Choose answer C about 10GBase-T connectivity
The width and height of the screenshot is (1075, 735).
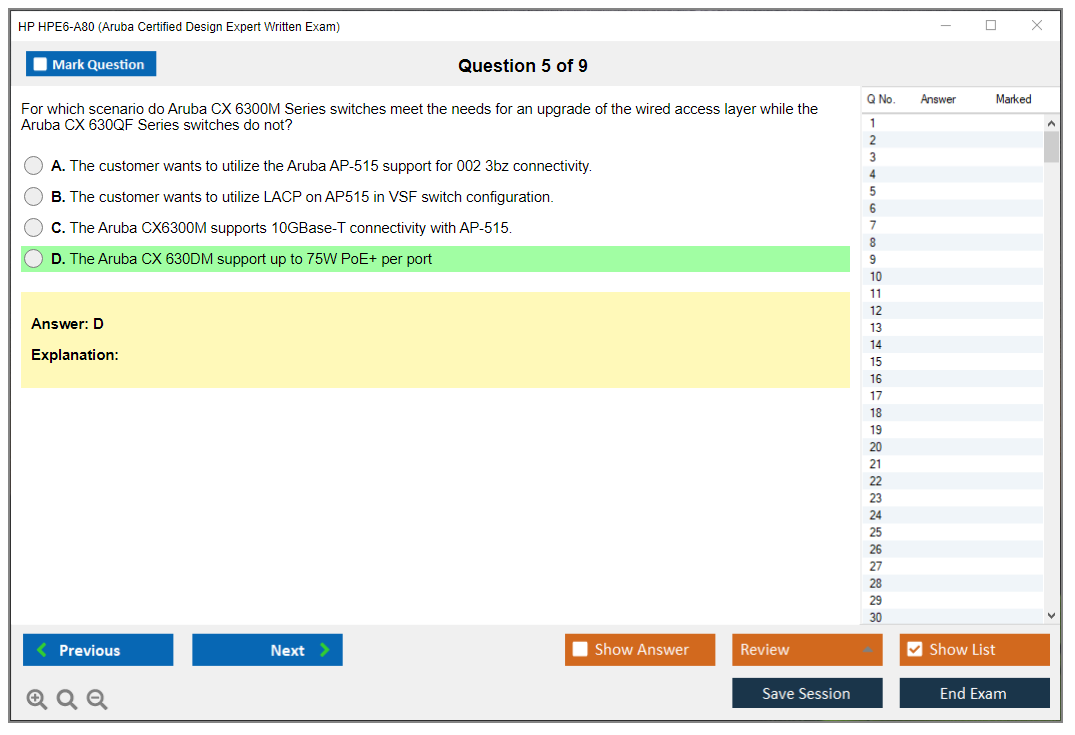34,228
